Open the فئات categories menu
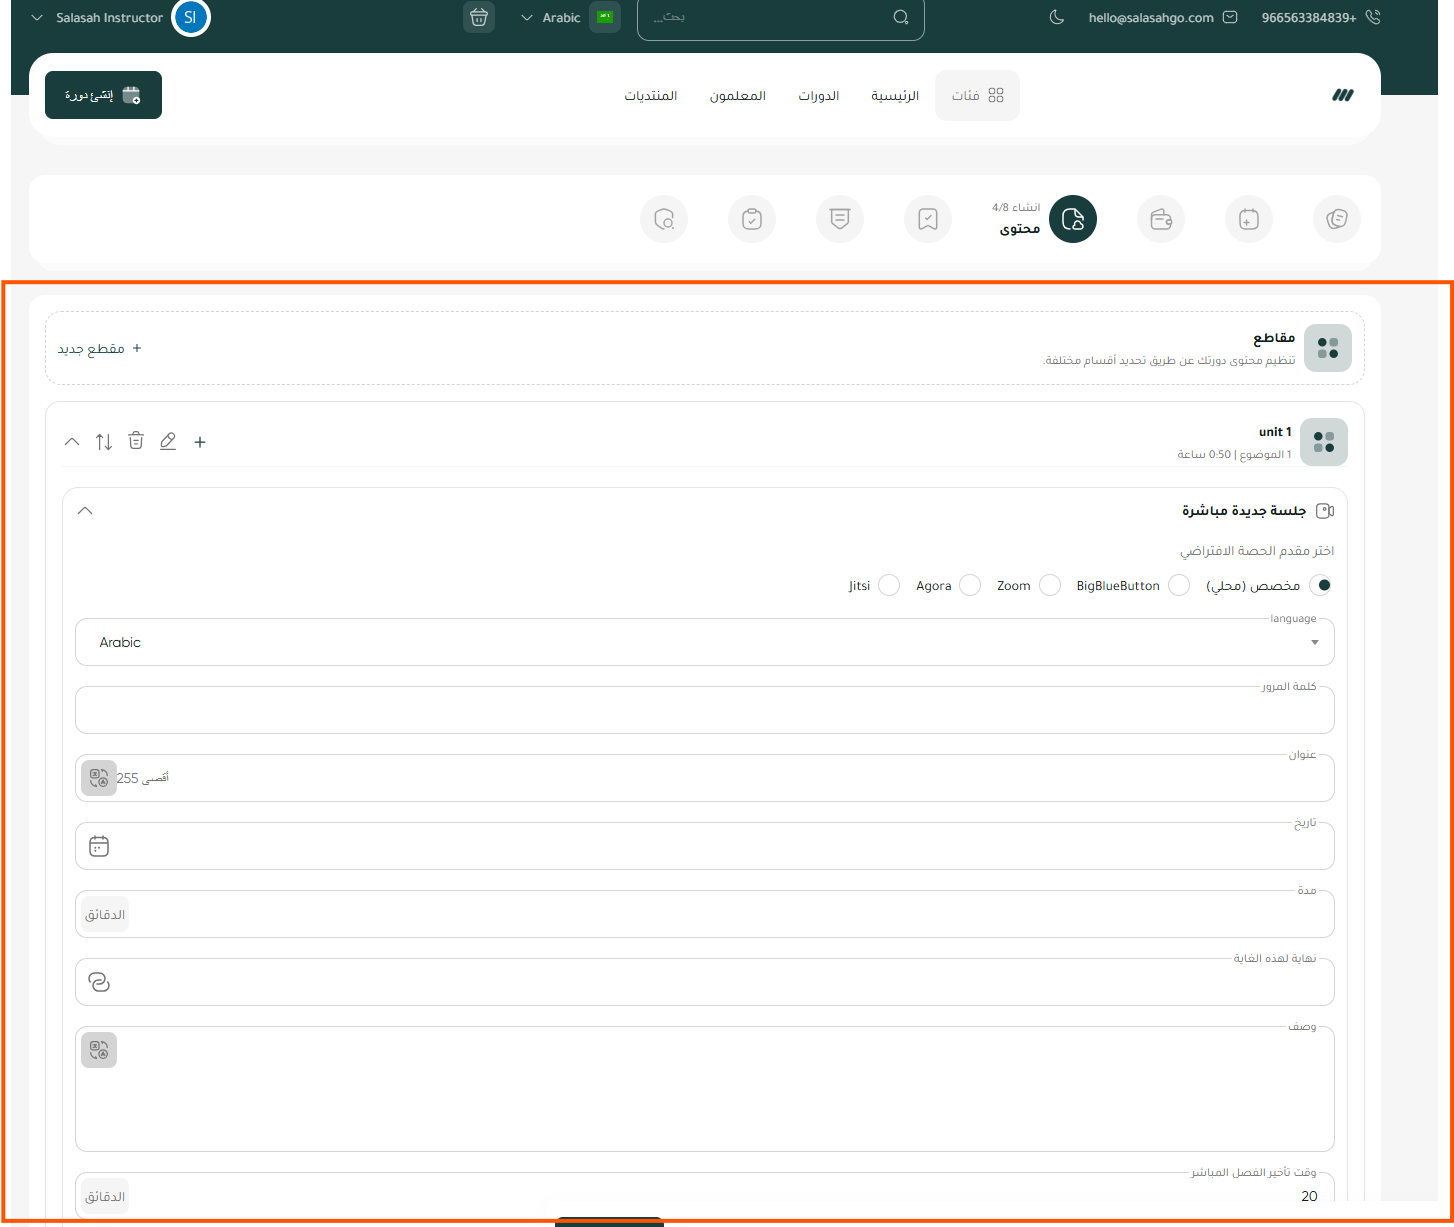 click(977, 95)
